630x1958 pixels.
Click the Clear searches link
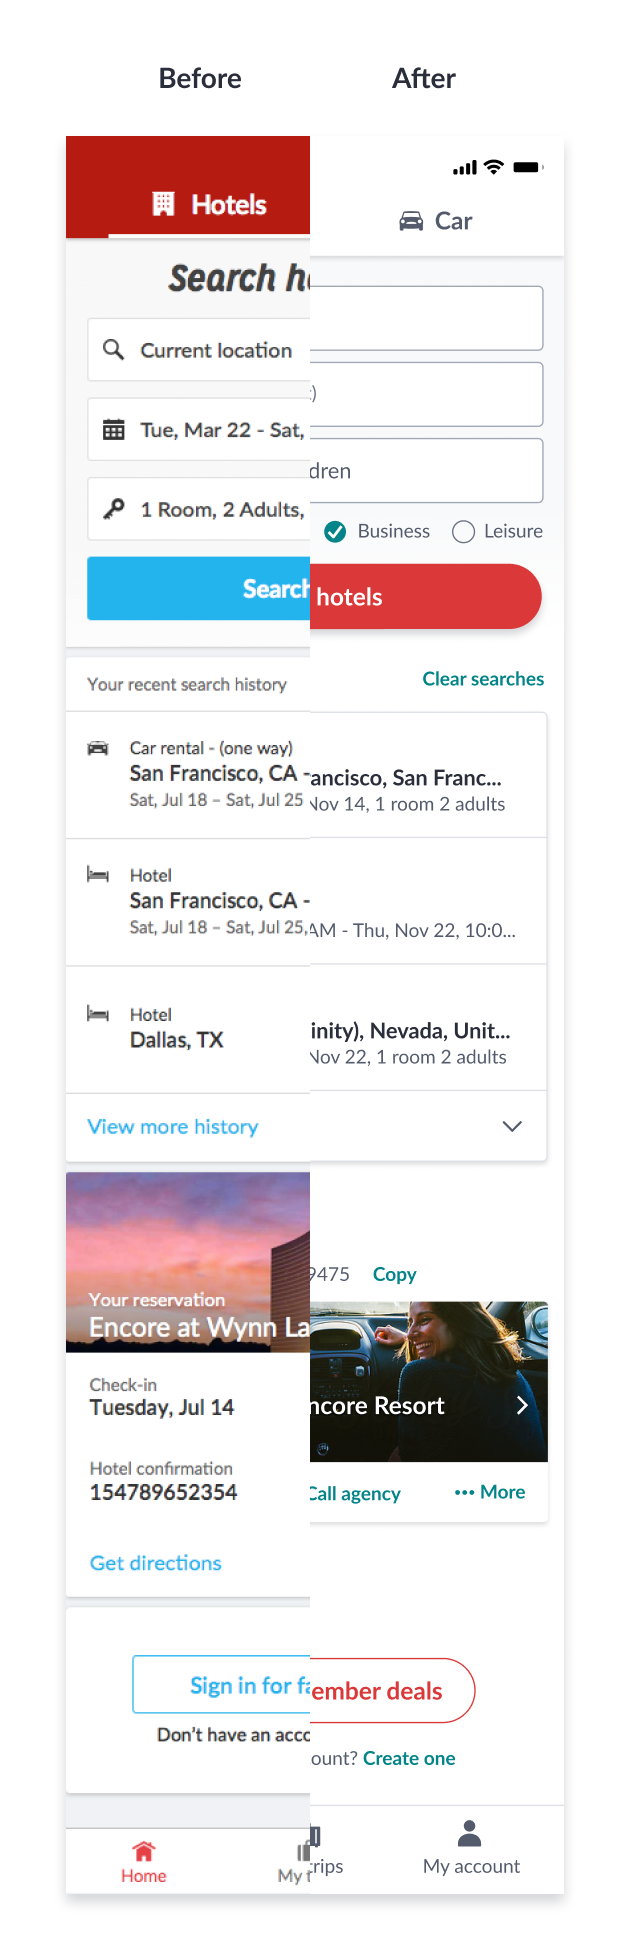[x=483, y=679]
